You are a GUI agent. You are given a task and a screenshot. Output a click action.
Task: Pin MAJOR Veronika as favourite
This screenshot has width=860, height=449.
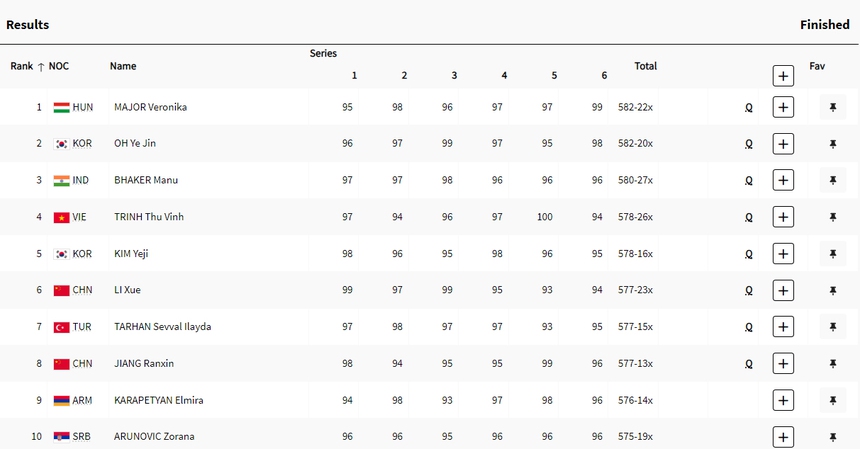coord(832,107)
